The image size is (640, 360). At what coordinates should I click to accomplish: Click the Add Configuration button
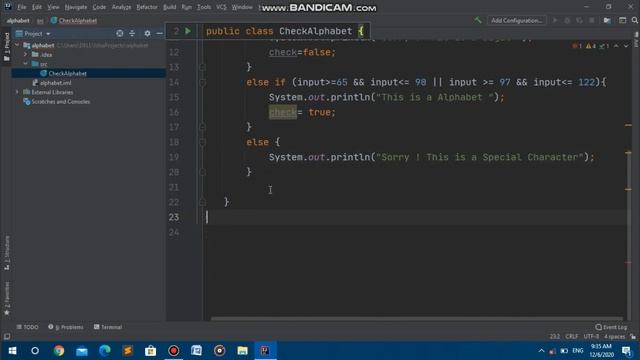516,20
